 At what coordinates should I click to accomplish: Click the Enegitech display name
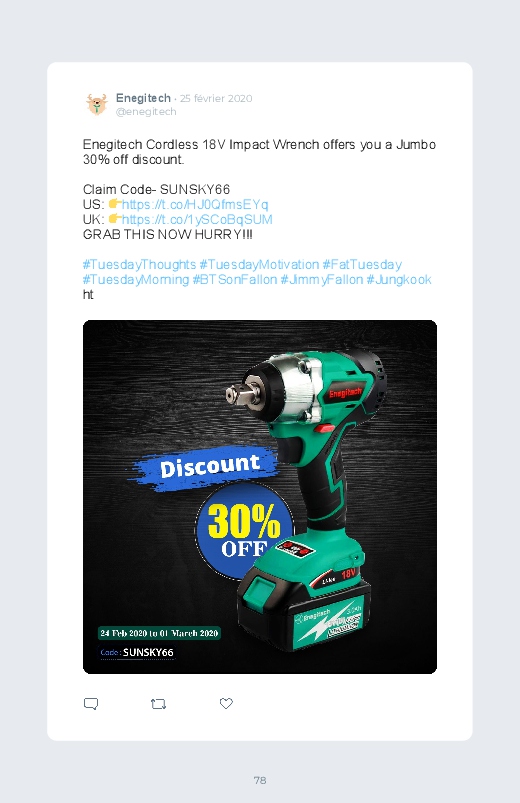(x=143, y=98)
